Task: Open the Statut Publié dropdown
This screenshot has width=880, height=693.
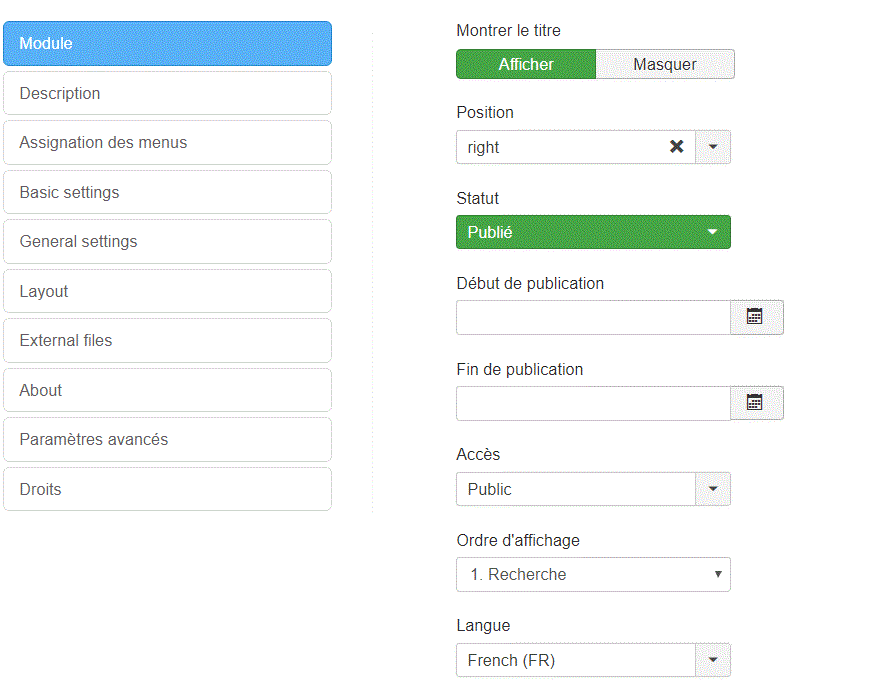Action: point(593,232)
